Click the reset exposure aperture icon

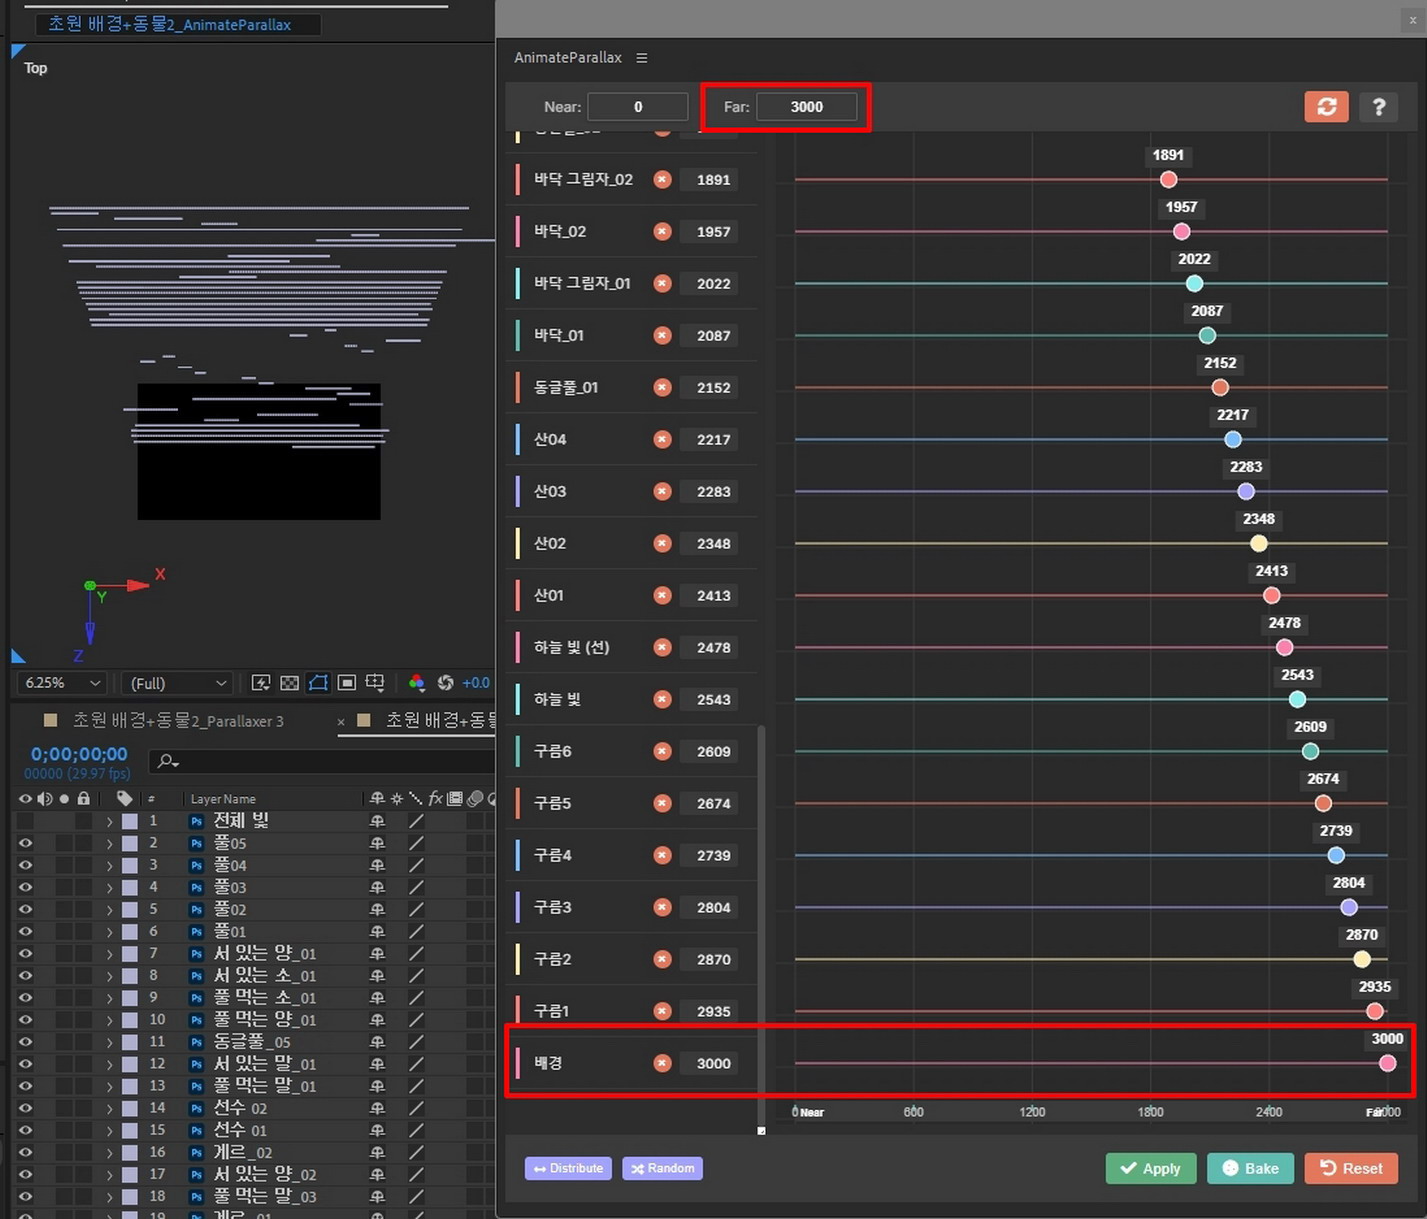446,683
